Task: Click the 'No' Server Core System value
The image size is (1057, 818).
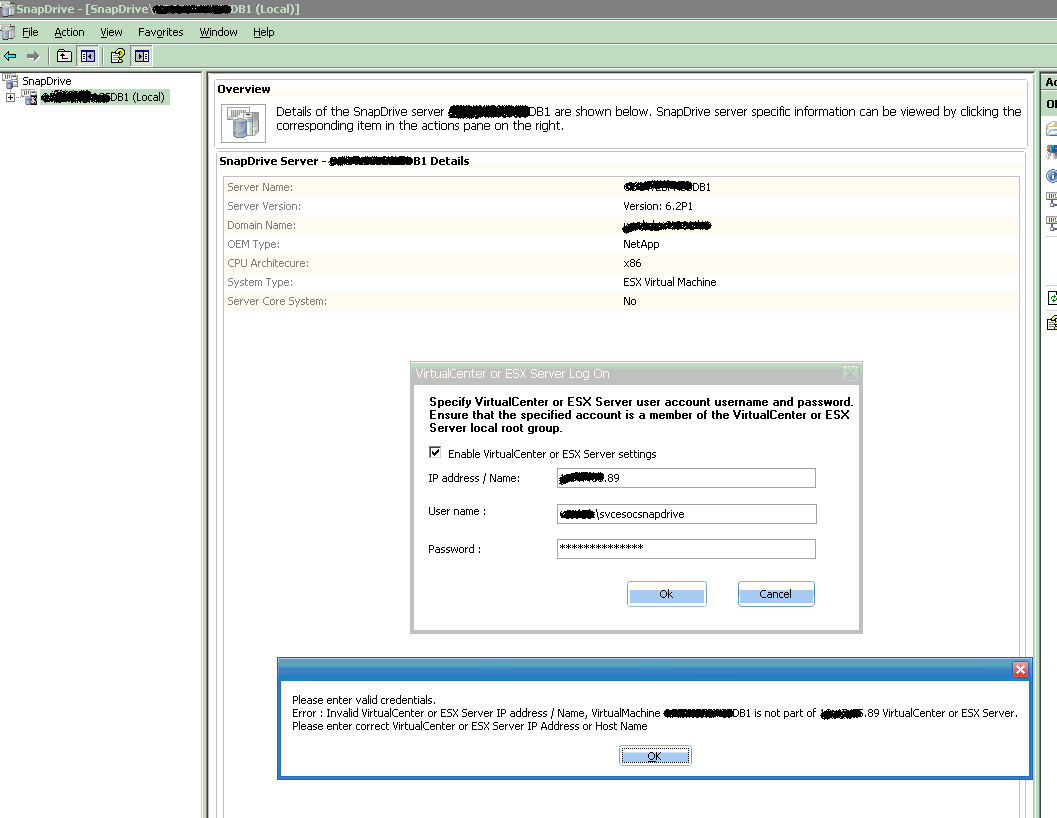Action: (630, 301)
